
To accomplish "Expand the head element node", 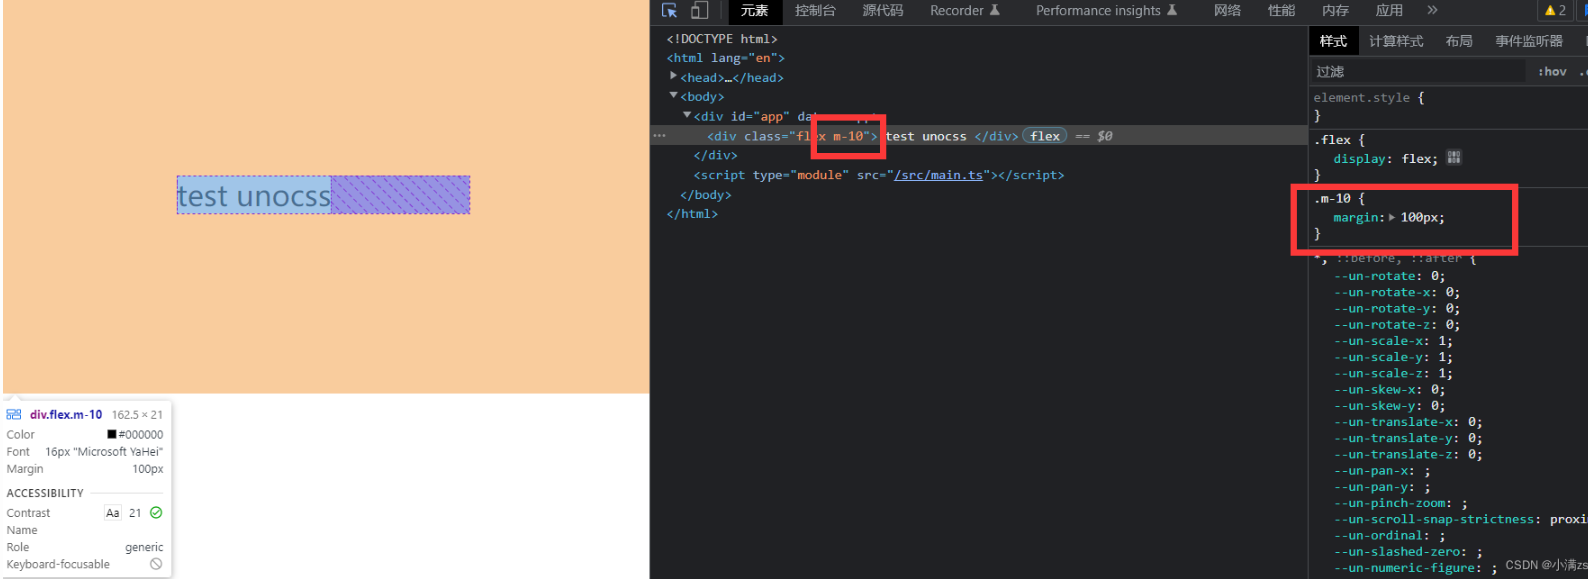I will (674, 77).
